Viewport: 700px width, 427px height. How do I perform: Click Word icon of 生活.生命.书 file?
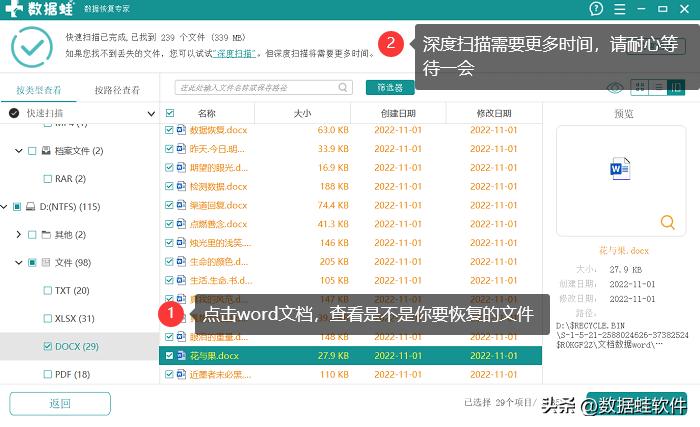[x=181, y=280]
